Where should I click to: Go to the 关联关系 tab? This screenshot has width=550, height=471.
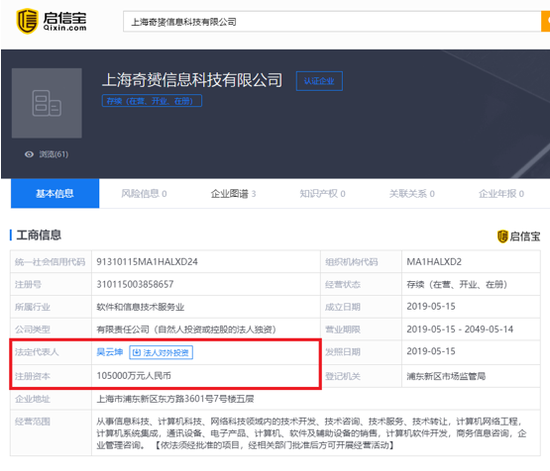412,194
